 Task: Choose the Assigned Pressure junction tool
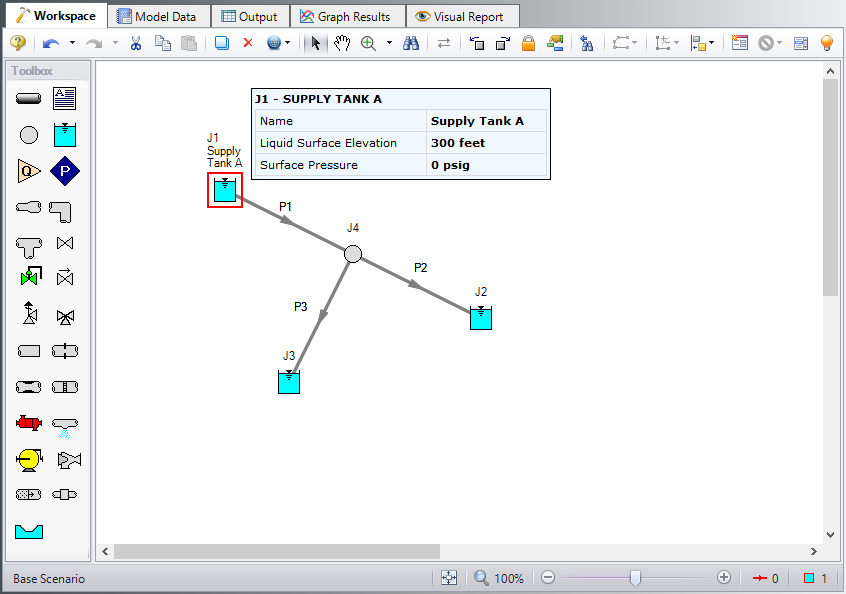pyautogui.click(x=65, y=171)
